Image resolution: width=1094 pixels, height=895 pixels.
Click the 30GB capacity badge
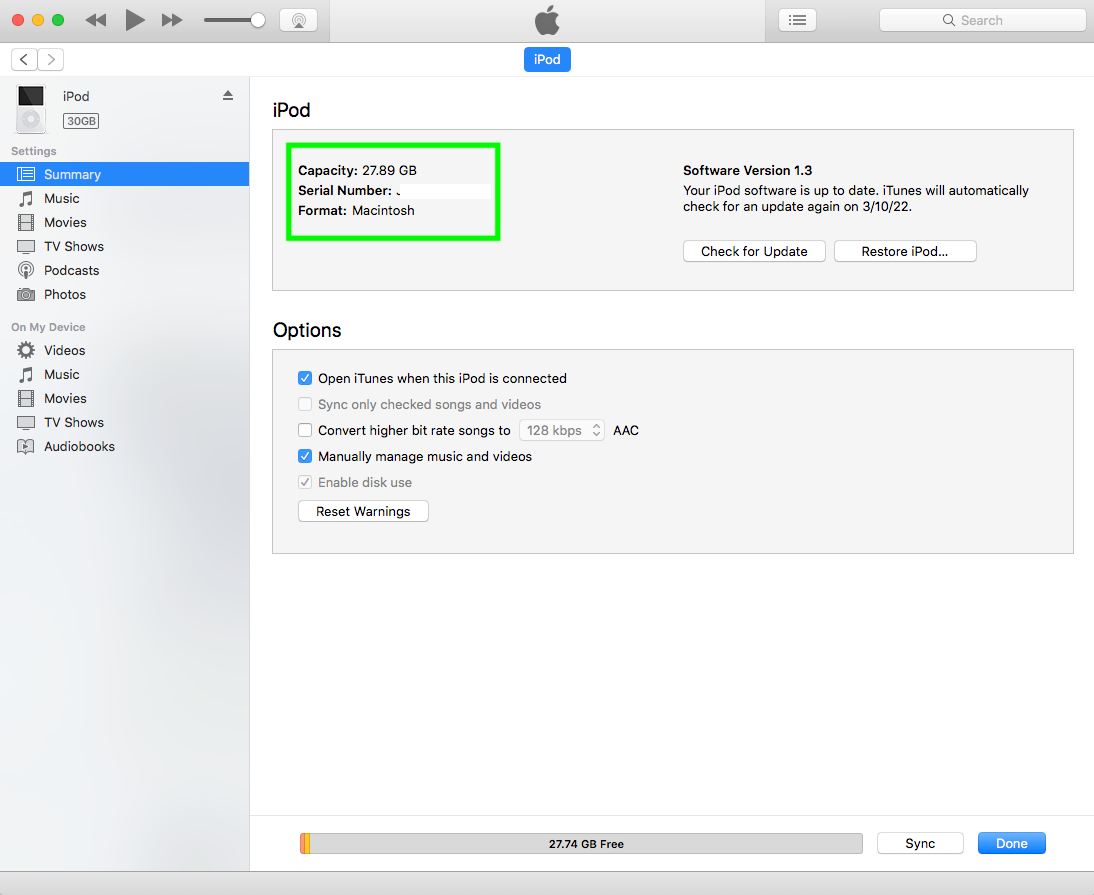click(x=81, y=121)
